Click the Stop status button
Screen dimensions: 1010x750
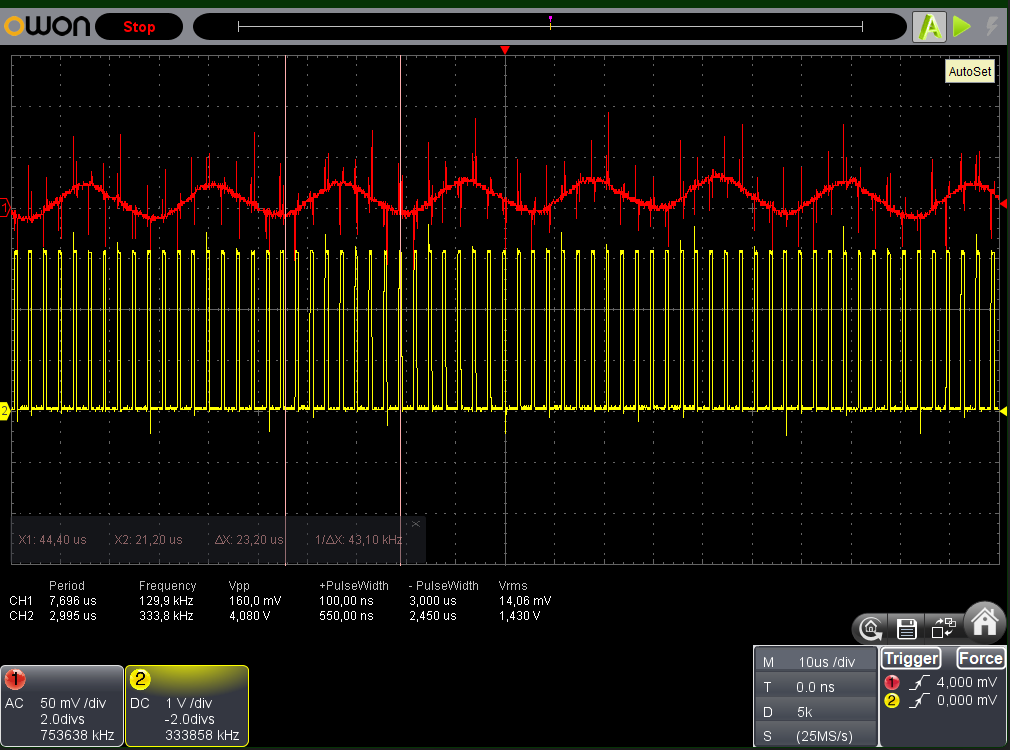[139, 27]
